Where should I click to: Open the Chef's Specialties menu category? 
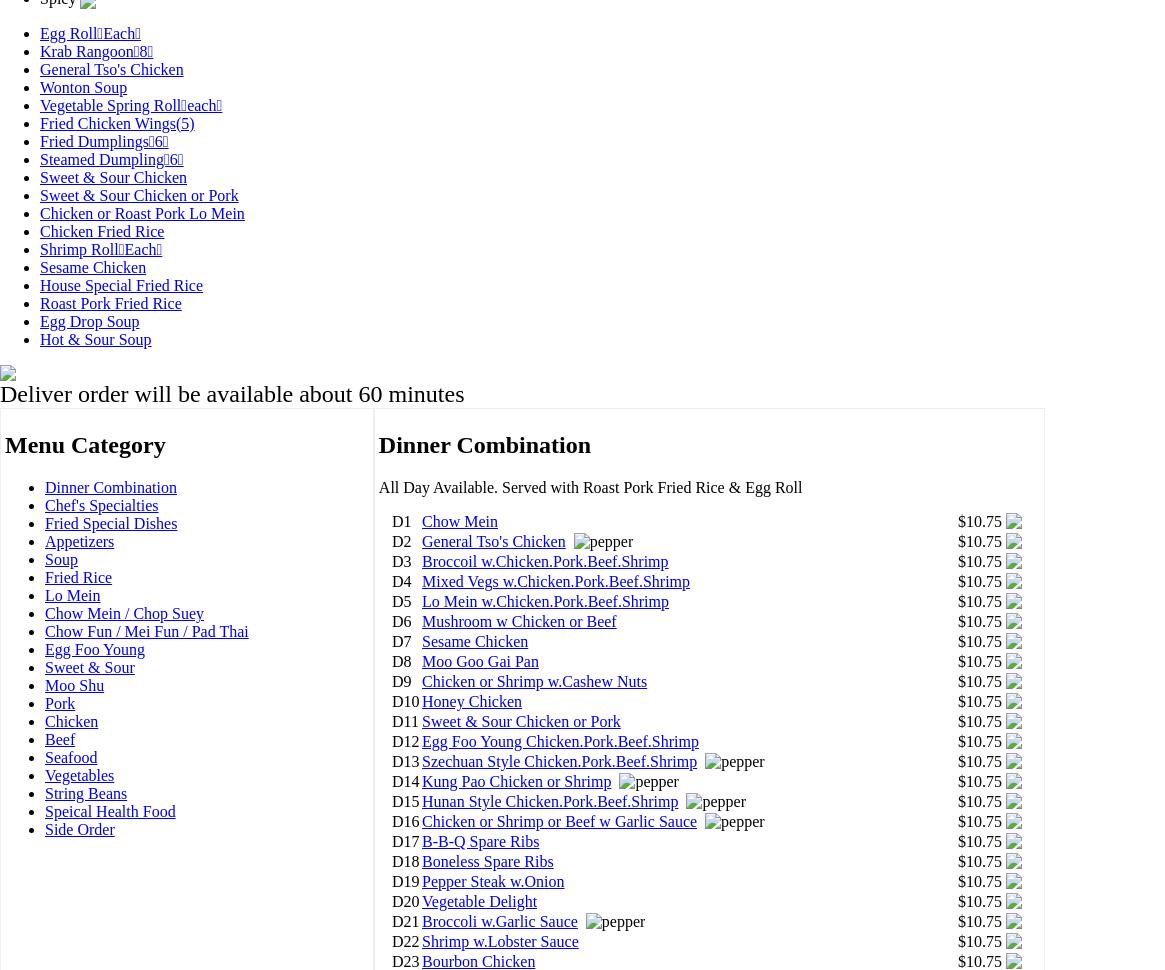tap(101, 506)
